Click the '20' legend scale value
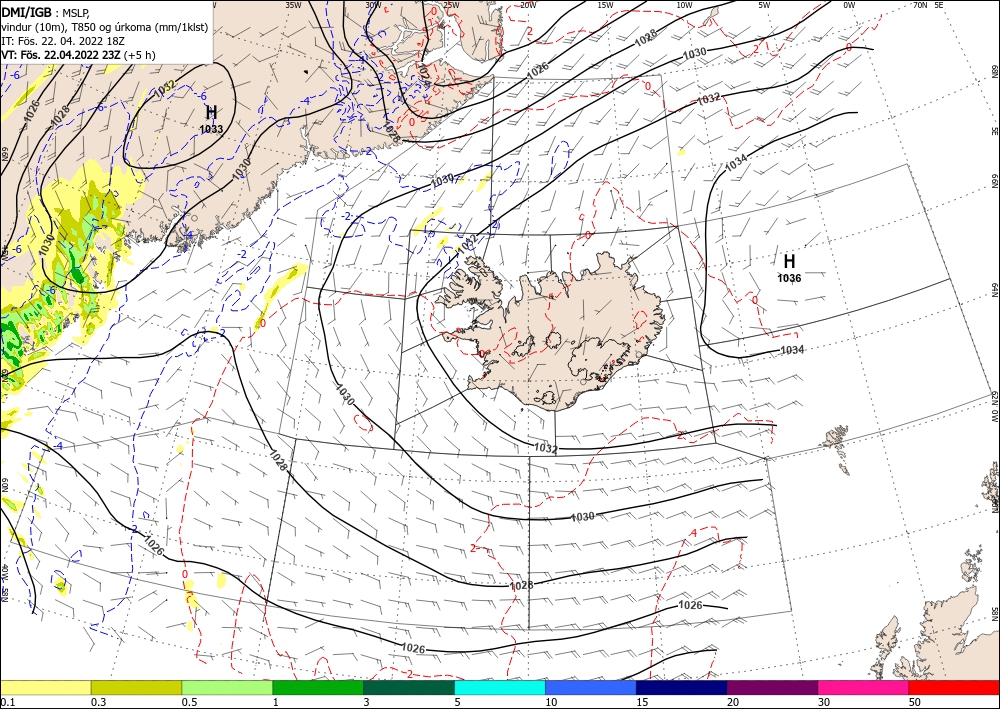1000x709 pixels. 733,702
